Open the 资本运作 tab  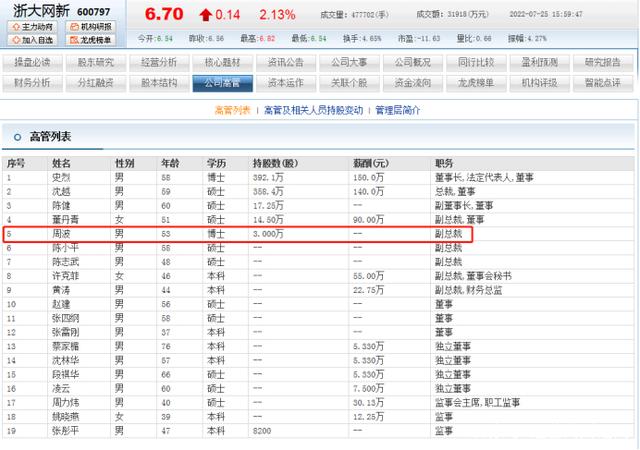point(286,83)
